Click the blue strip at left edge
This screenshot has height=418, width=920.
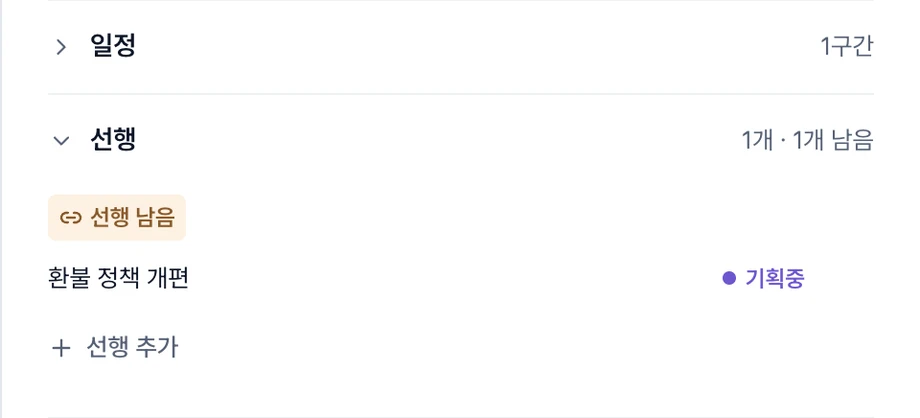(x=1, y=209)
